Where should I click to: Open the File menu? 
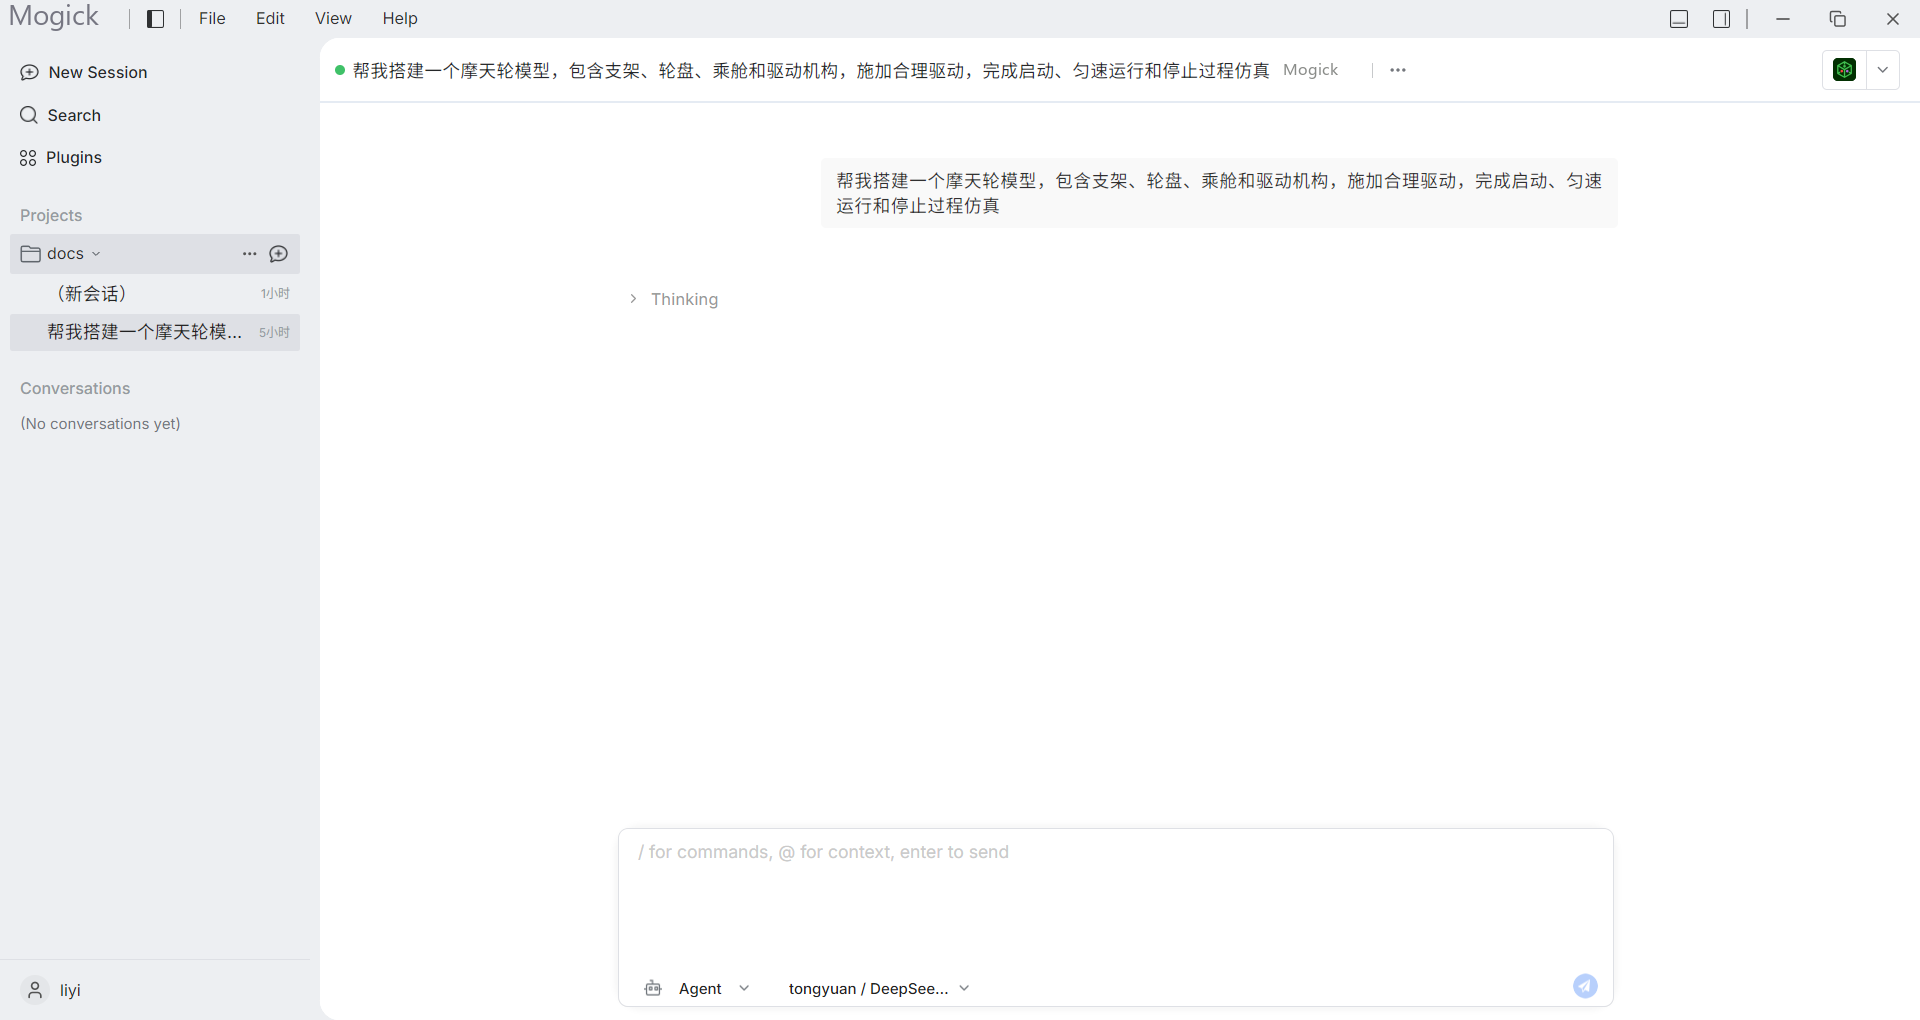pyautogui.click(x=212, y=19)
